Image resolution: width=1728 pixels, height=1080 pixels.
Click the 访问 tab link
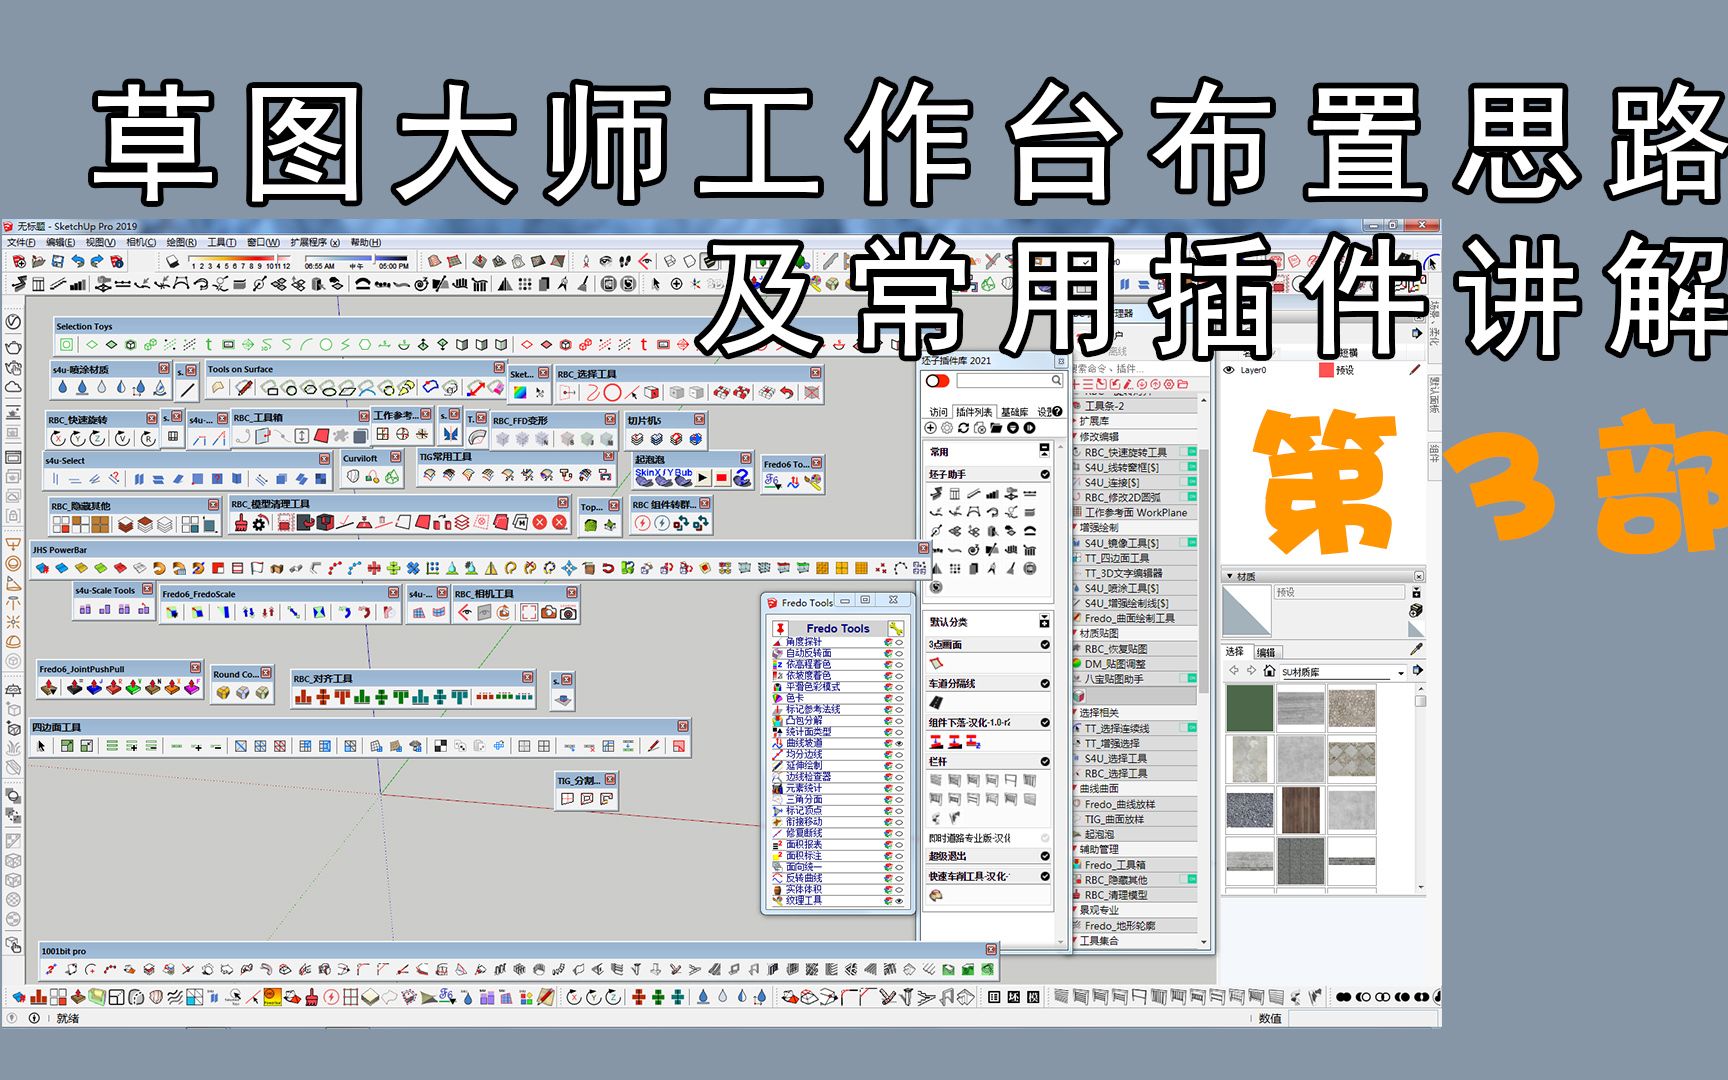click(937, 412)
